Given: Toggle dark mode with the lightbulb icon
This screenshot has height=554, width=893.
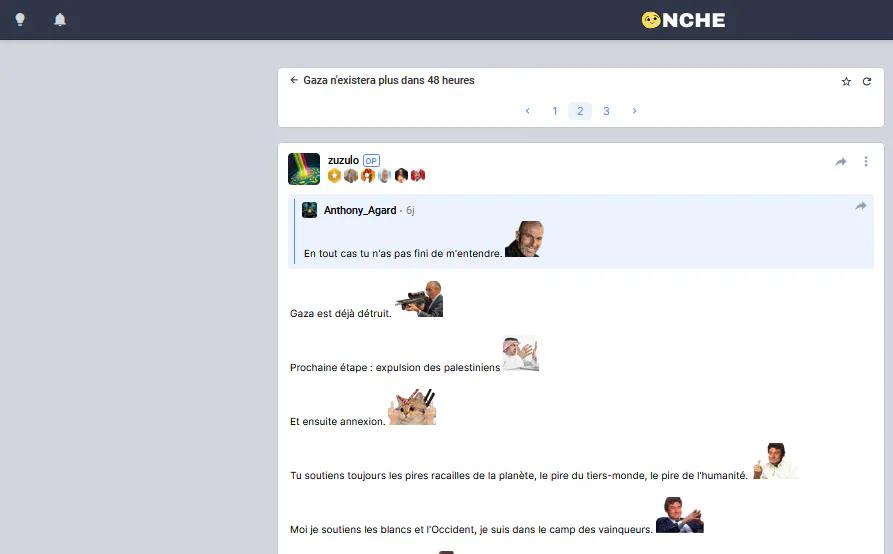Looking at the screenshot, I should pos(20,20).
